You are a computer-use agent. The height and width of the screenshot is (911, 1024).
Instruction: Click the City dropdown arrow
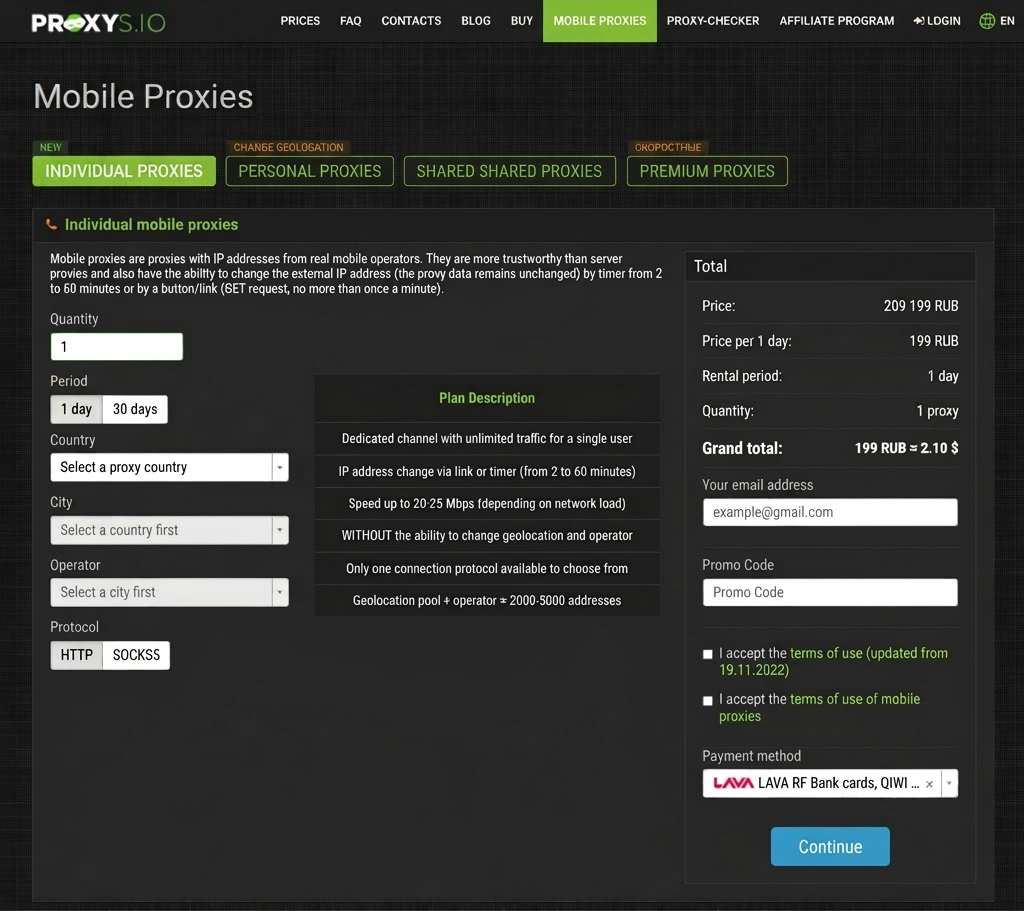click(x=280, y=530)
